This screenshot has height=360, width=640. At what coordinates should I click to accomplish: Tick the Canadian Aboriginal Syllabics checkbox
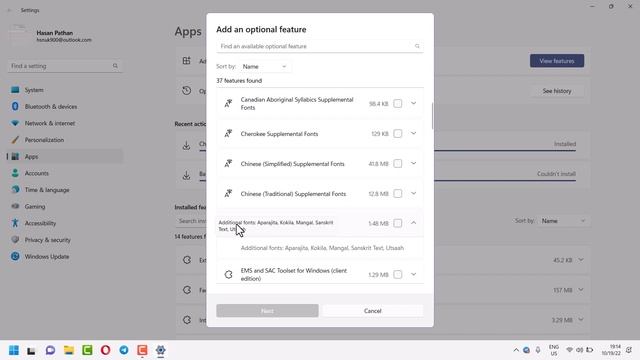(398, 104)
